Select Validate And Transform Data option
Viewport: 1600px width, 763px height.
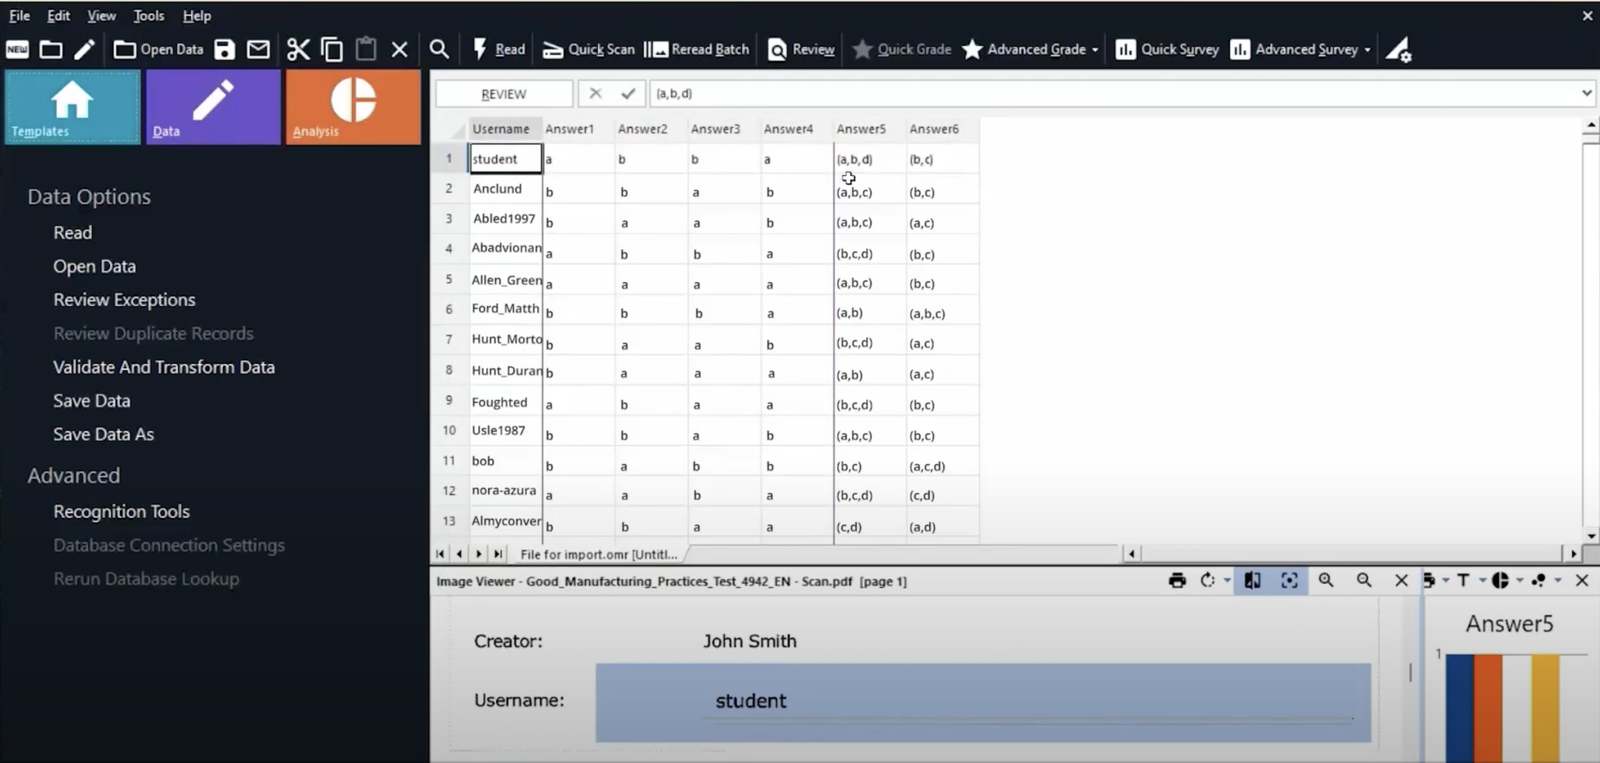(164, 367)
